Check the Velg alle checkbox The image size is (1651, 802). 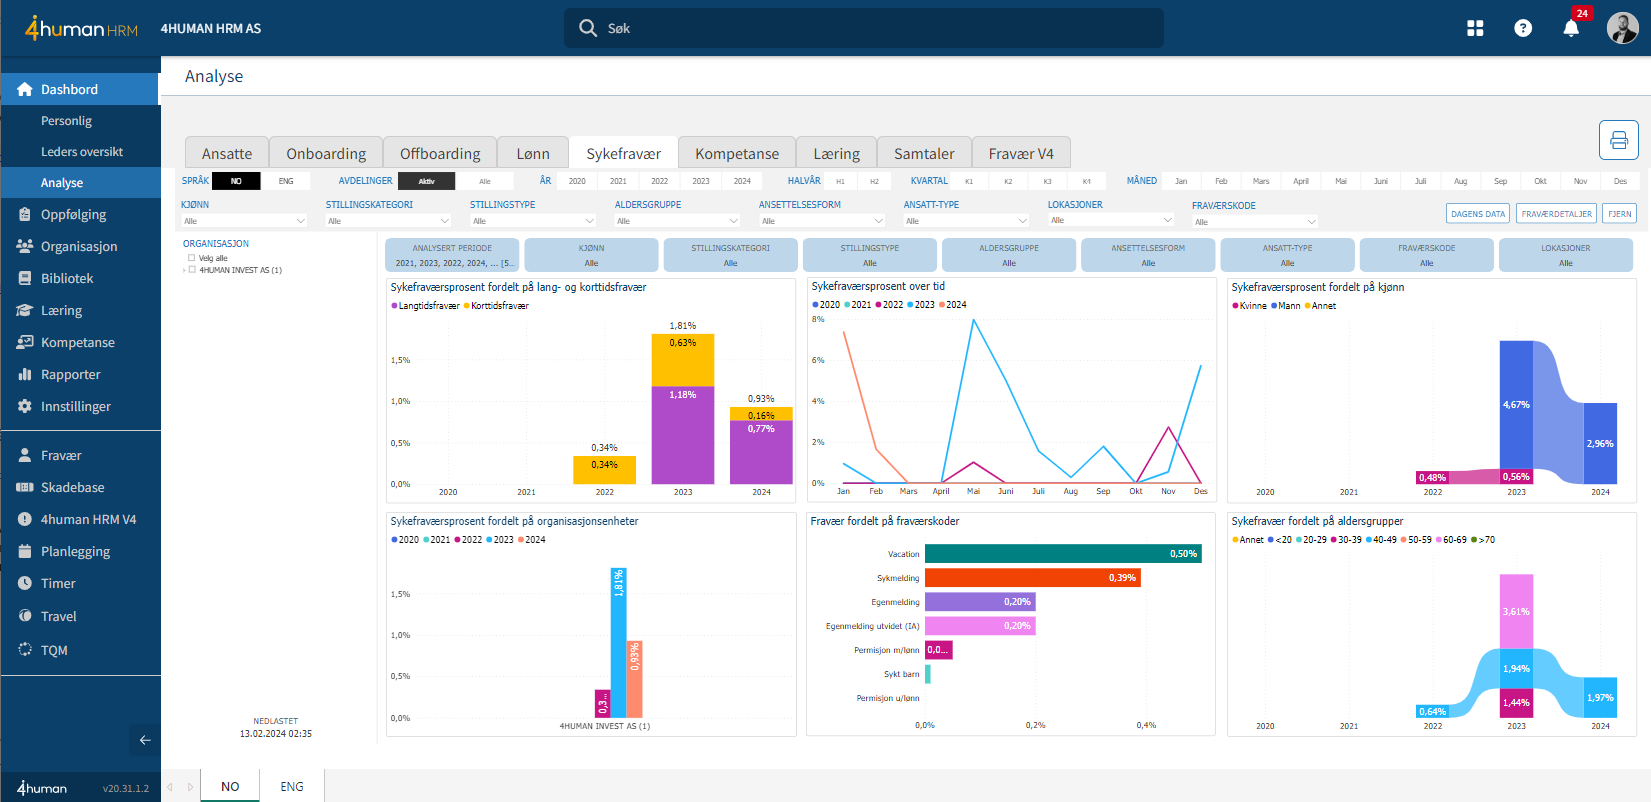(x=192, y=258)
